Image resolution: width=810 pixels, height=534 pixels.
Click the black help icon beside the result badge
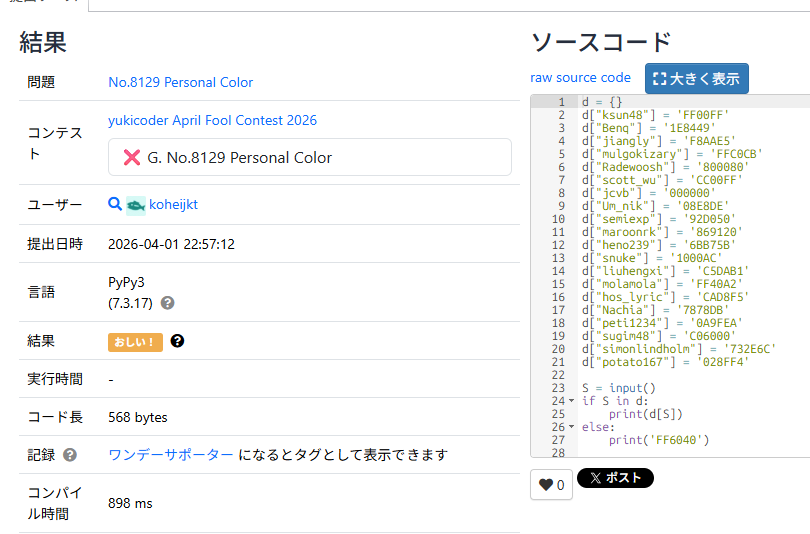(x=177, y=341)
